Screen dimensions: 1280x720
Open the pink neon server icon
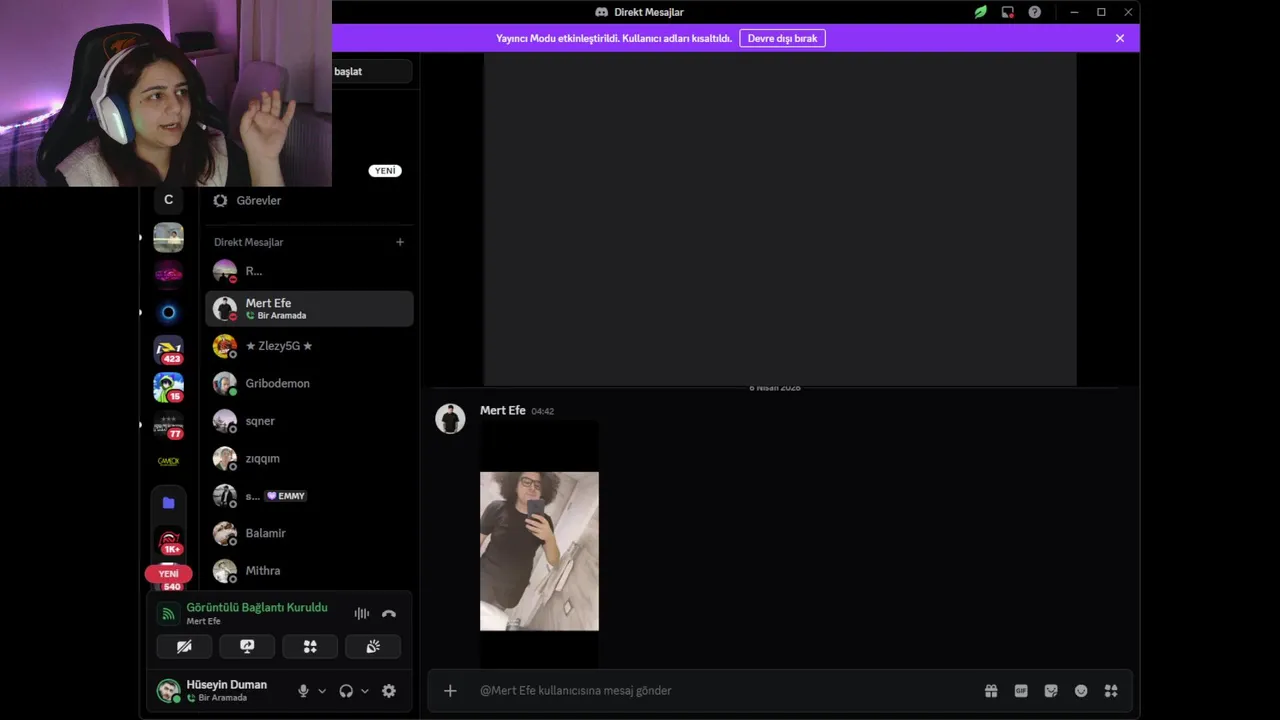pos(168,274)
